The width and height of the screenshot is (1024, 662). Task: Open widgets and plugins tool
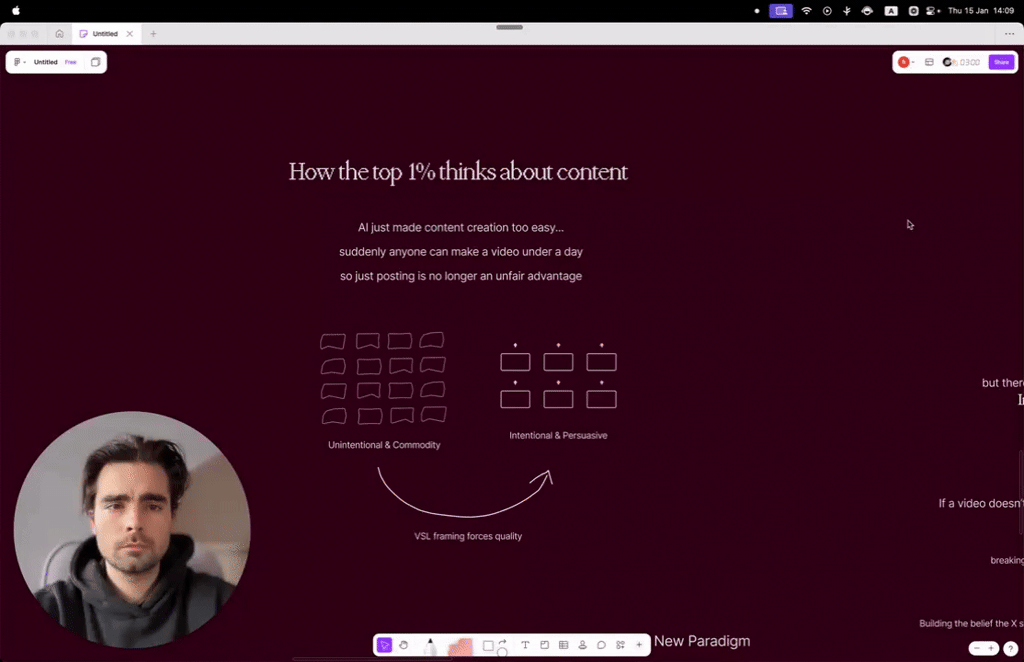(x=620, y=645)
